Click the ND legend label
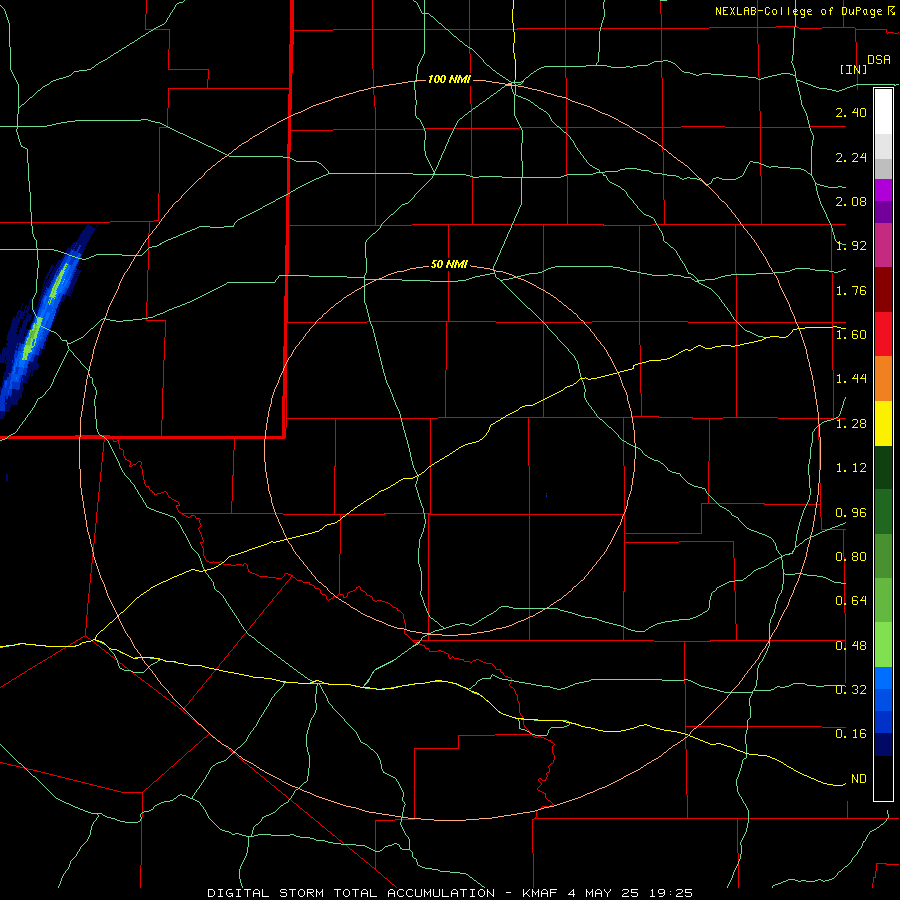Screen dimensions: 900x900 859,779
